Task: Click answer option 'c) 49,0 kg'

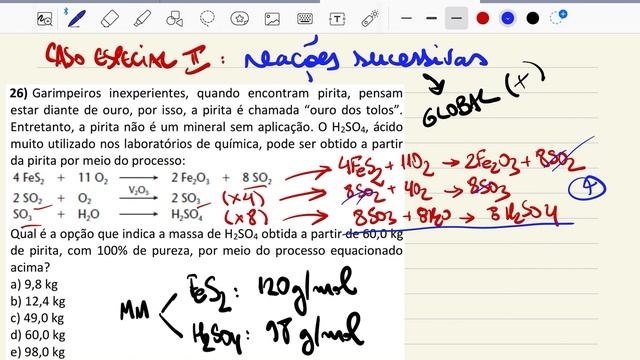Action: click(x=37, y=318)
